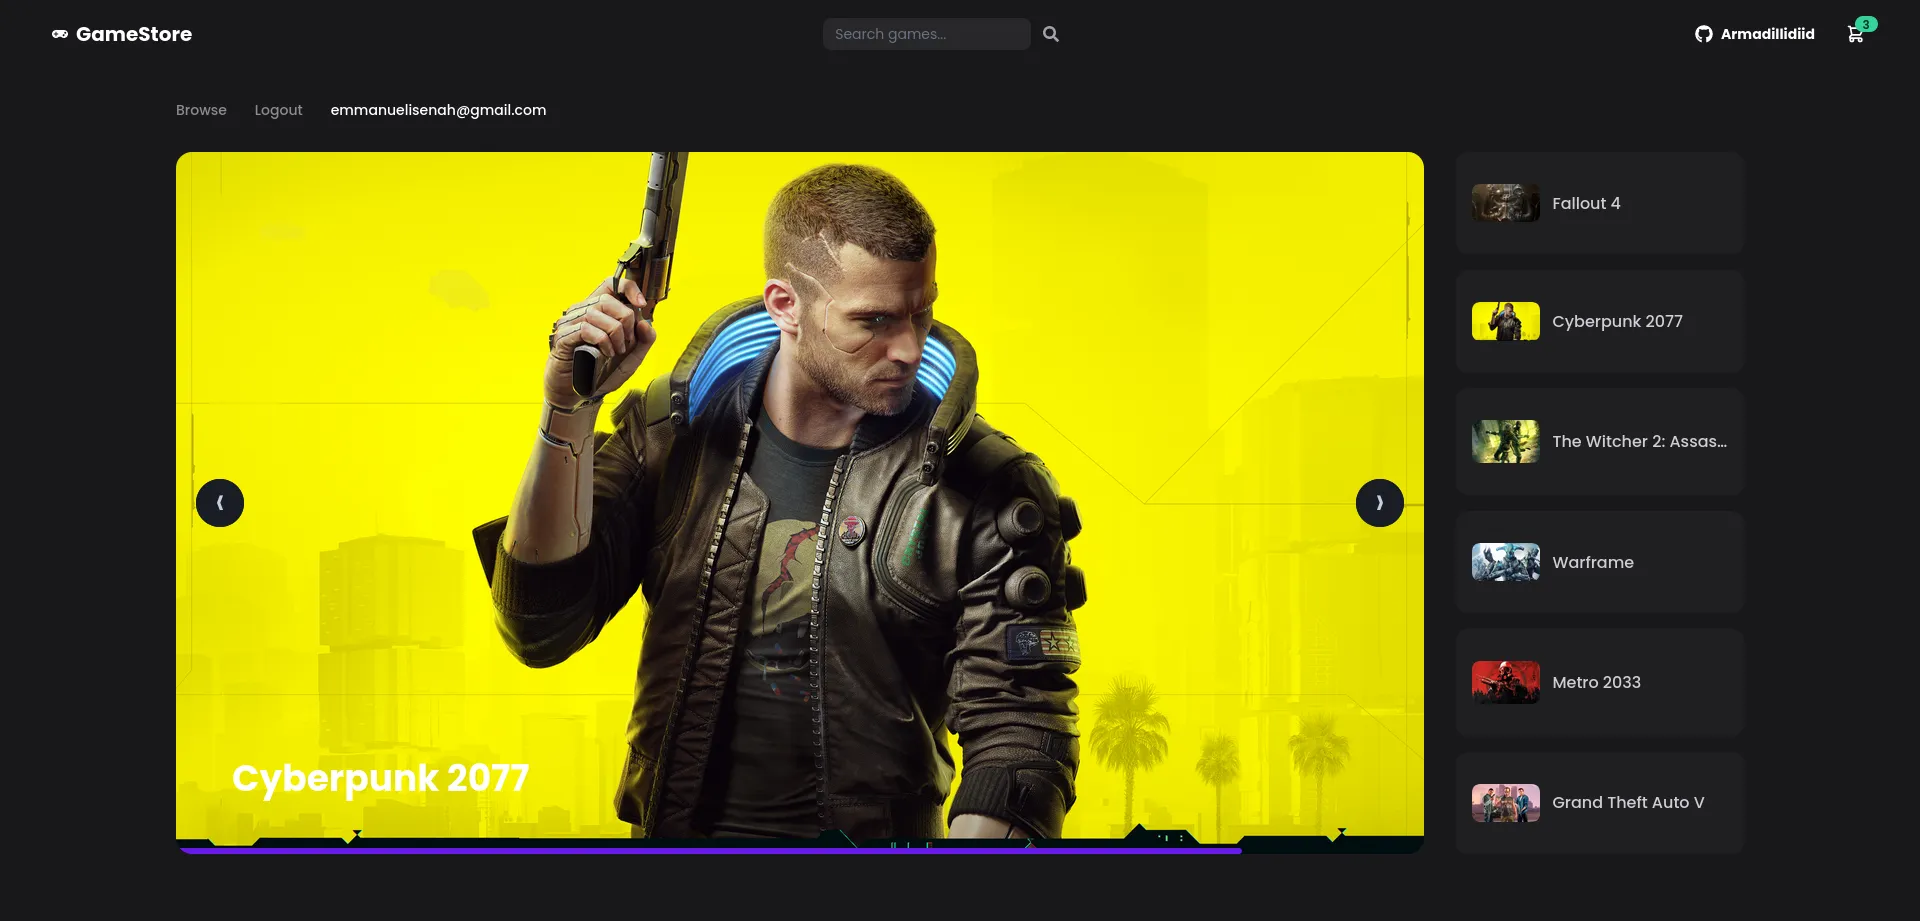Open The Witcher 2: Assassins card

[1598, 441]
